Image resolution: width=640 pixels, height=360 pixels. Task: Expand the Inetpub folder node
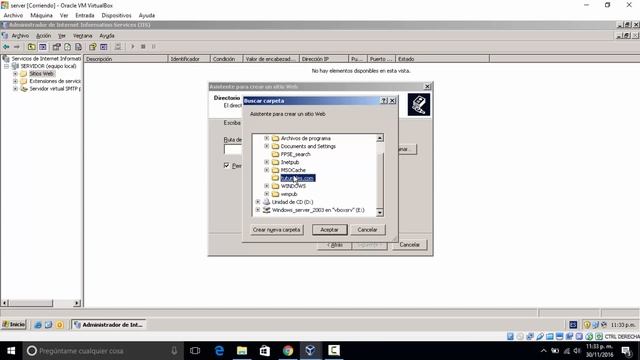tap(267, 162)
